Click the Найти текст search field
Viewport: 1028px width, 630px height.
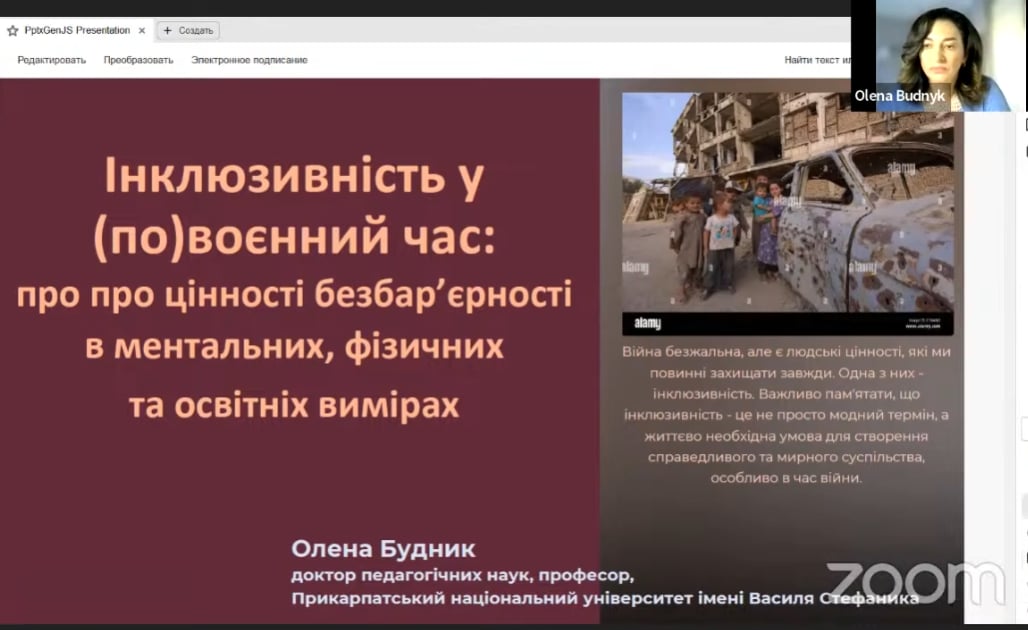coord(816,60)
